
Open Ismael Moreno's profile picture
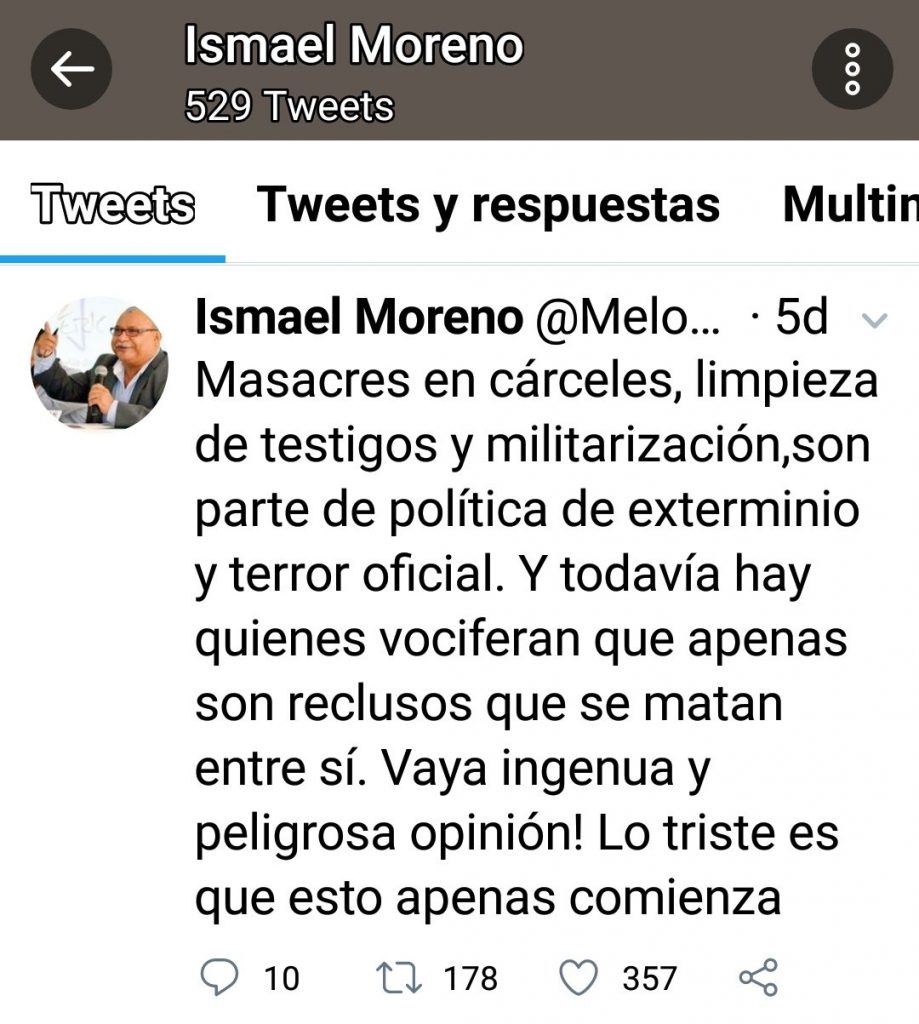[x=99, y=363]
